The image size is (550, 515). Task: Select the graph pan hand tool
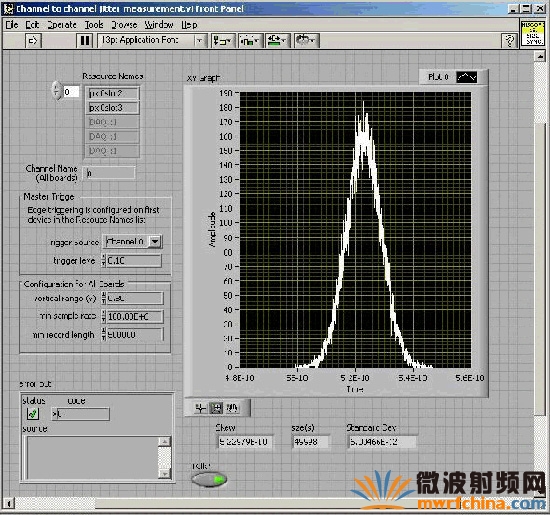pyautogui.click(x=232, y=408)
